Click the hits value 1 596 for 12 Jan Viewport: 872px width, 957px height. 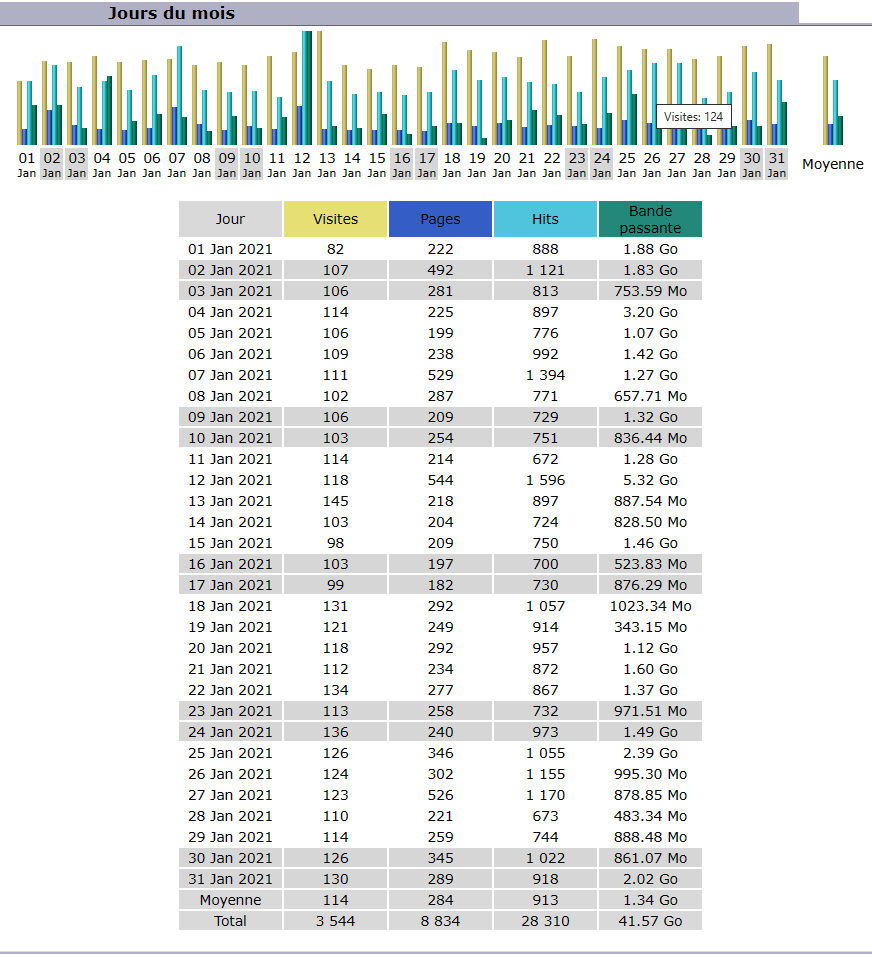point(545,480)
